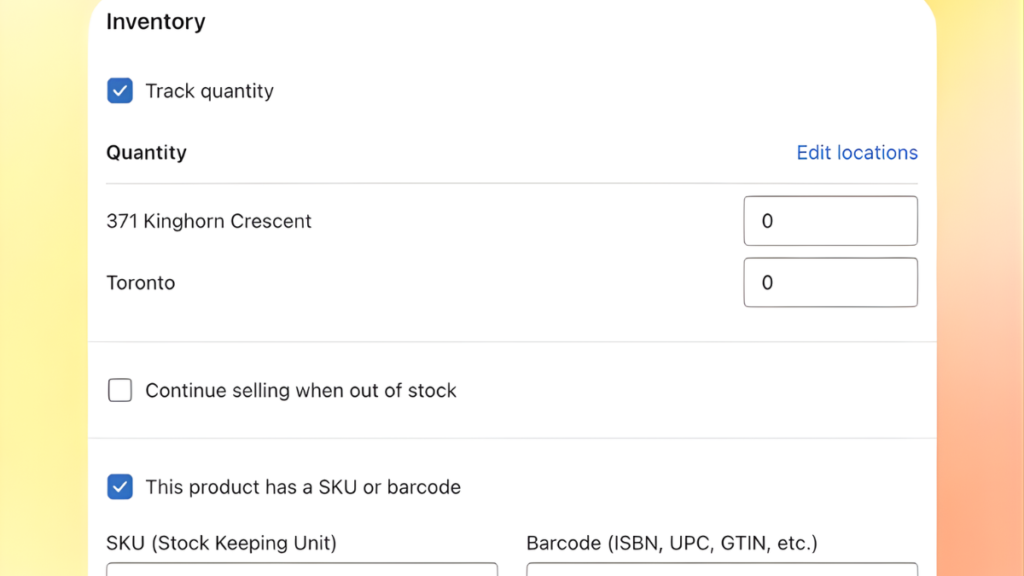Click the checkmark beside Track quantity
The image size is (1024, 576).
click(x=119, y=90)
